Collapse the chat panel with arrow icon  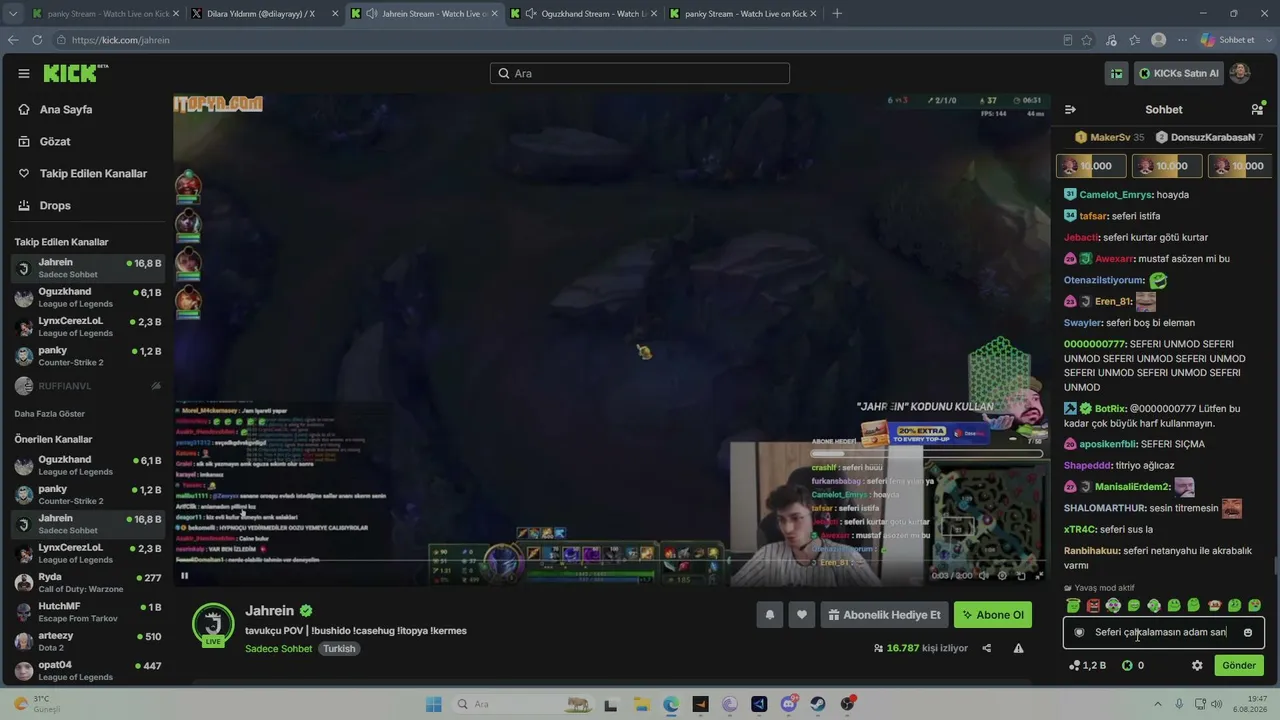pos(1070,110)
